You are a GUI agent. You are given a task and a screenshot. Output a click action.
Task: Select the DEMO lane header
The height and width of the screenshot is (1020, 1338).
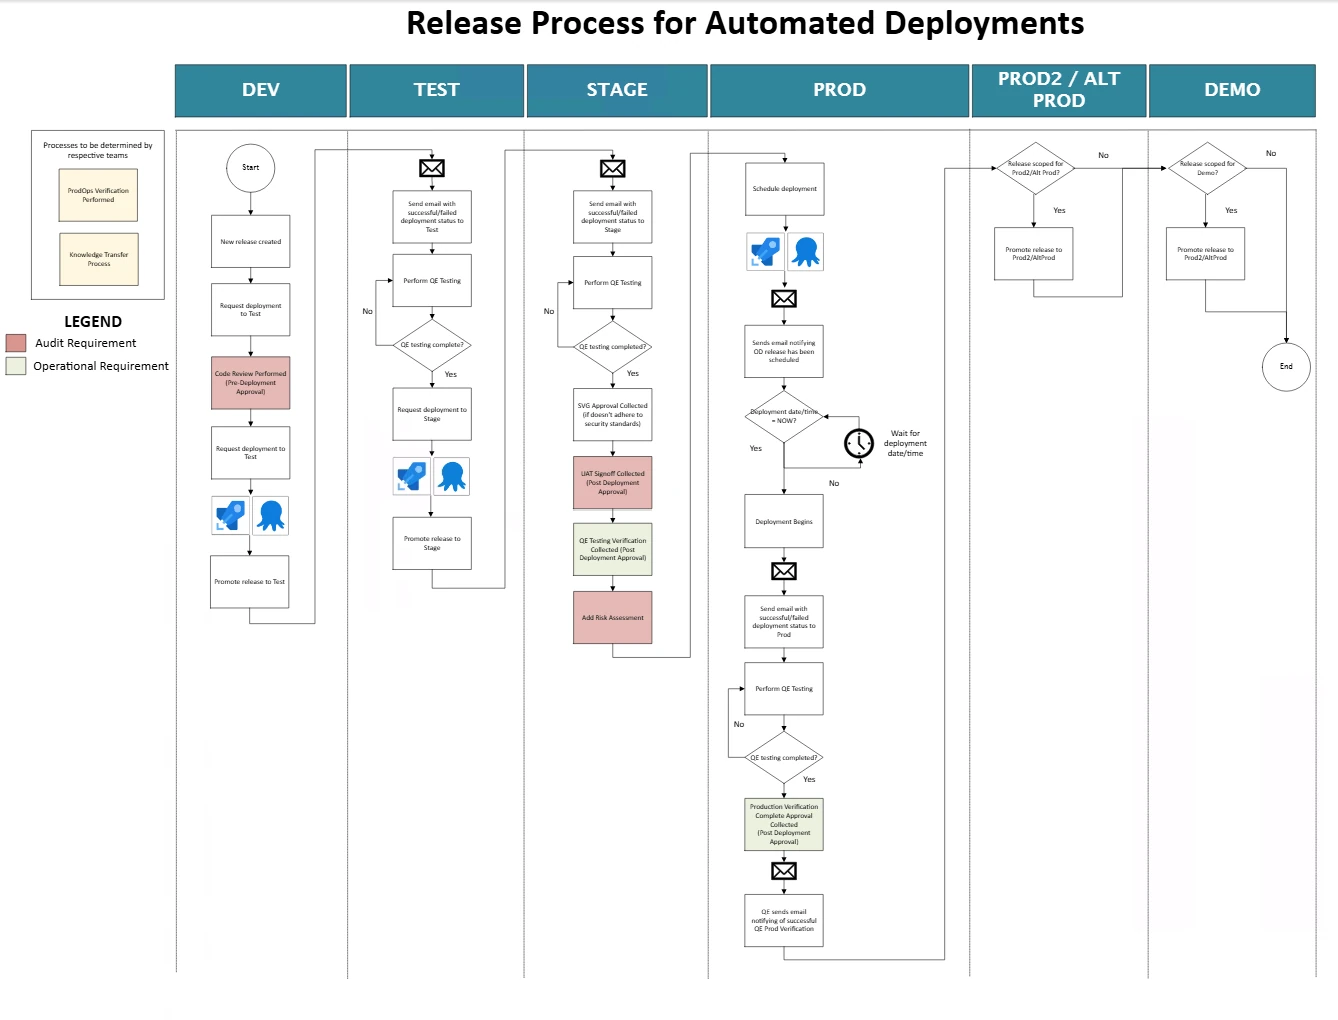pos(1232,90)
